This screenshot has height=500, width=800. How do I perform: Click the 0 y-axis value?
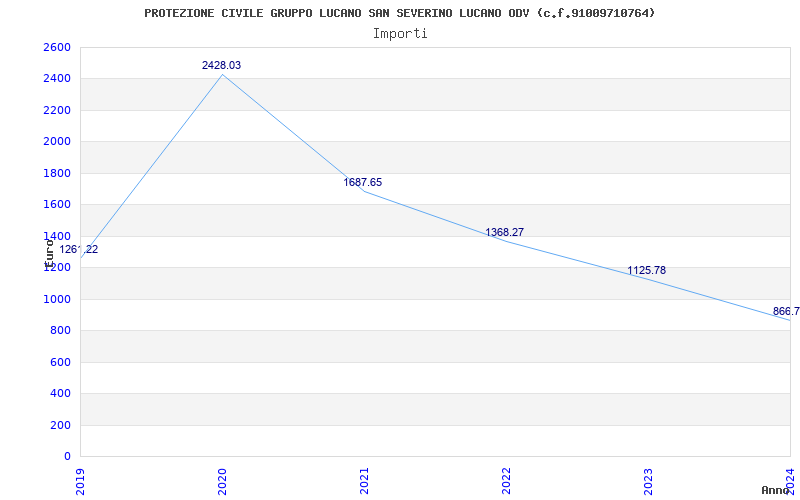[x=67, y=456]
